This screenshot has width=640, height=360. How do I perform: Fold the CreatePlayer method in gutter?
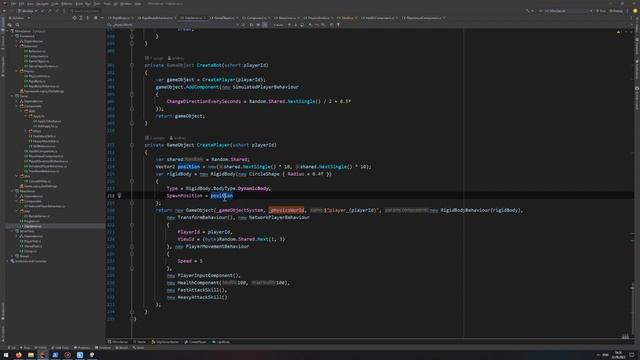coord(131,145)
